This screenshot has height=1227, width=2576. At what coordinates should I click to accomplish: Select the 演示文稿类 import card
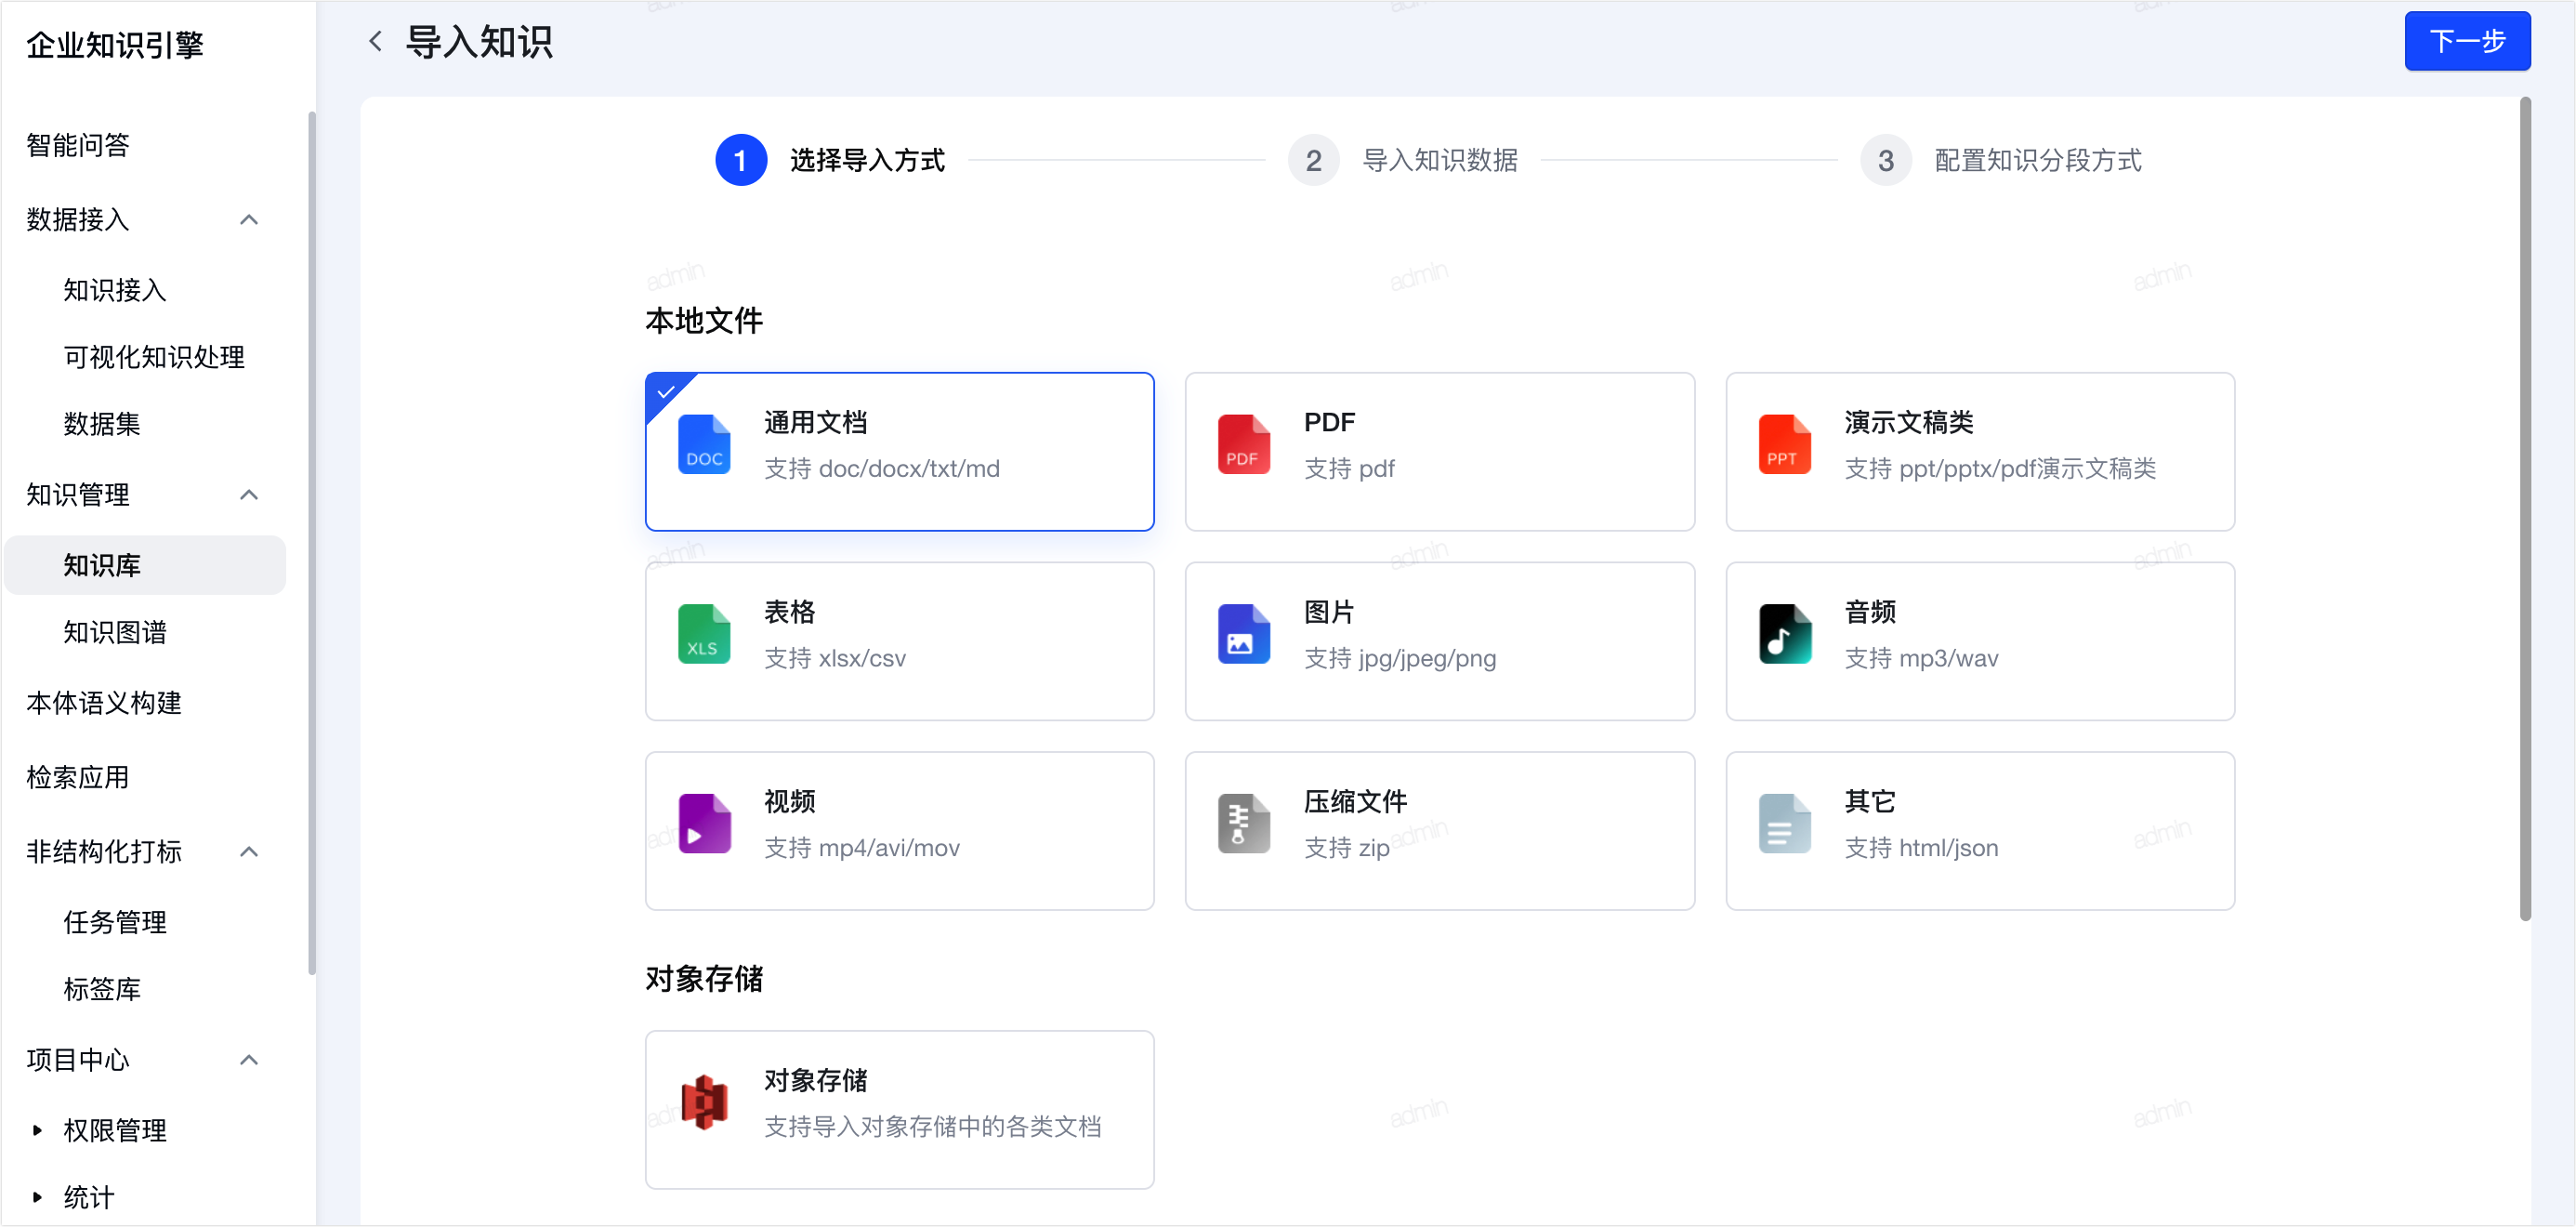pos(1979,451)
